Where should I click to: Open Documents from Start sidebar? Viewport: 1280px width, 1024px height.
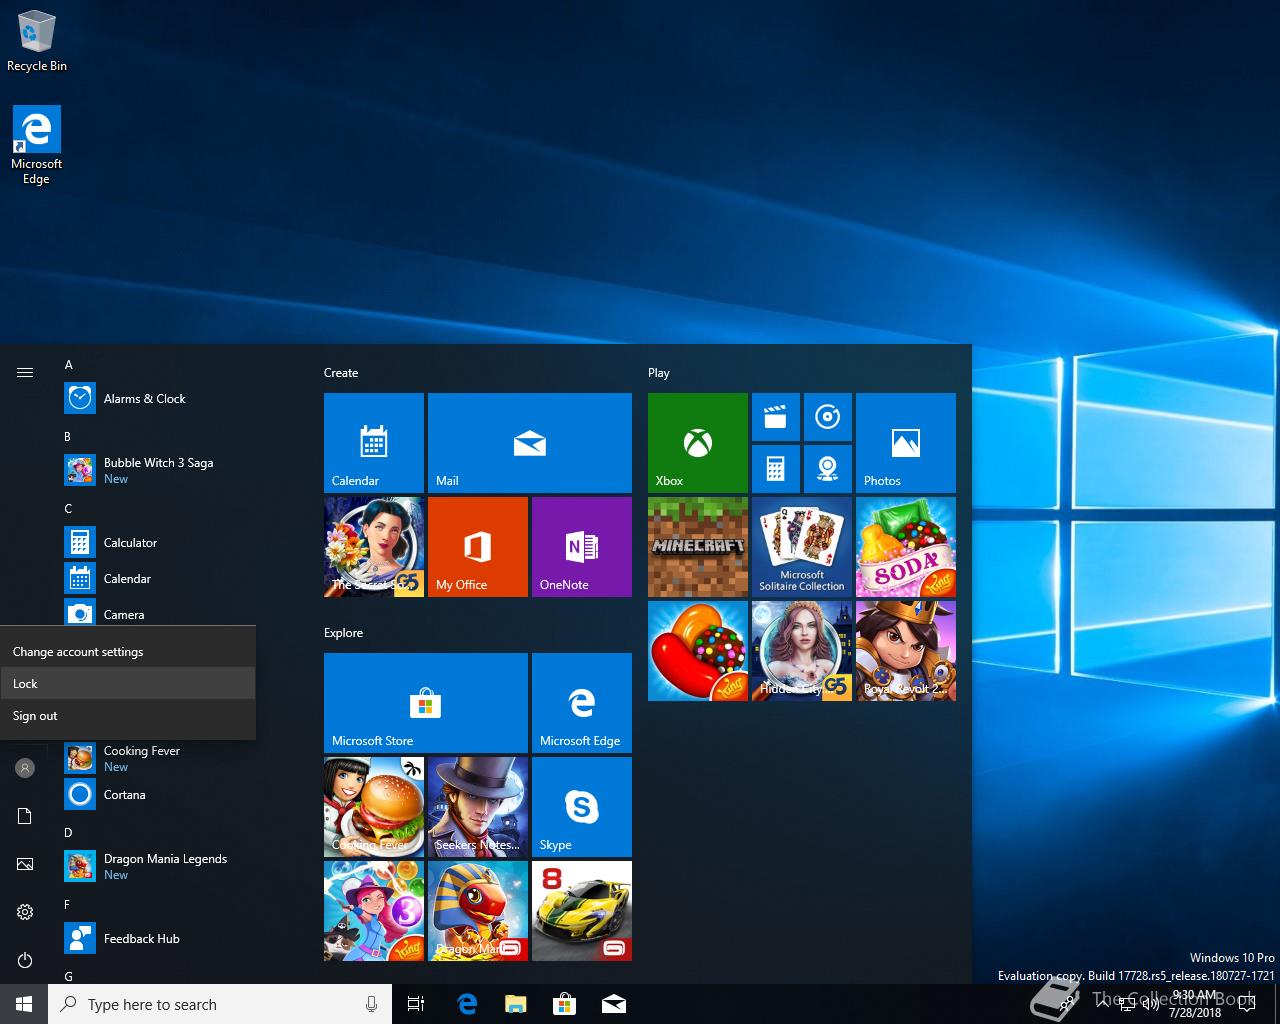[x=25, y=816]
